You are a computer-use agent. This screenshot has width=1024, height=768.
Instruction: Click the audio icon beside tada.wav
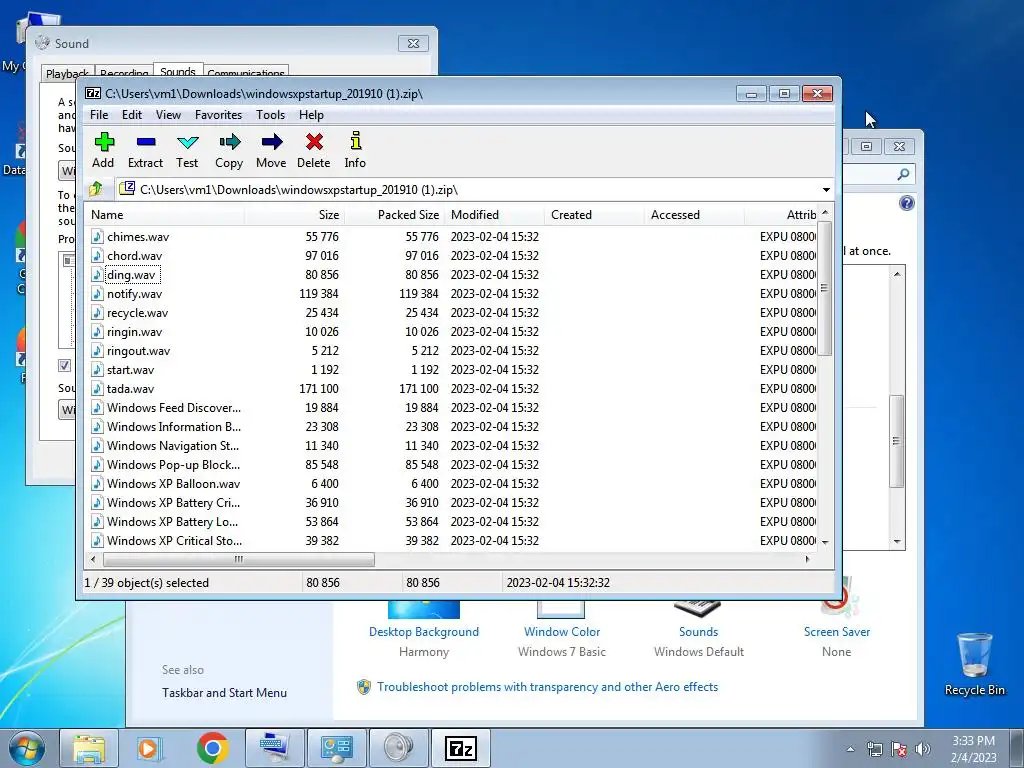pyautogui.click(x=97, y=389)
